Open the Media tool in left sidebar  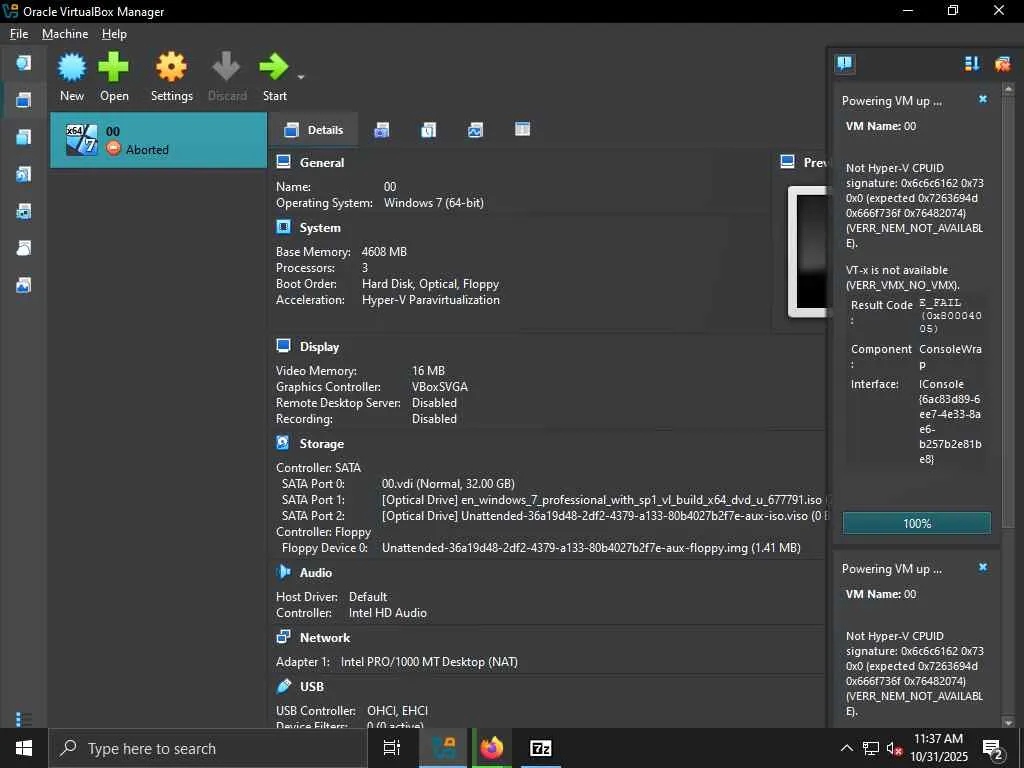[x=24, y=174]
